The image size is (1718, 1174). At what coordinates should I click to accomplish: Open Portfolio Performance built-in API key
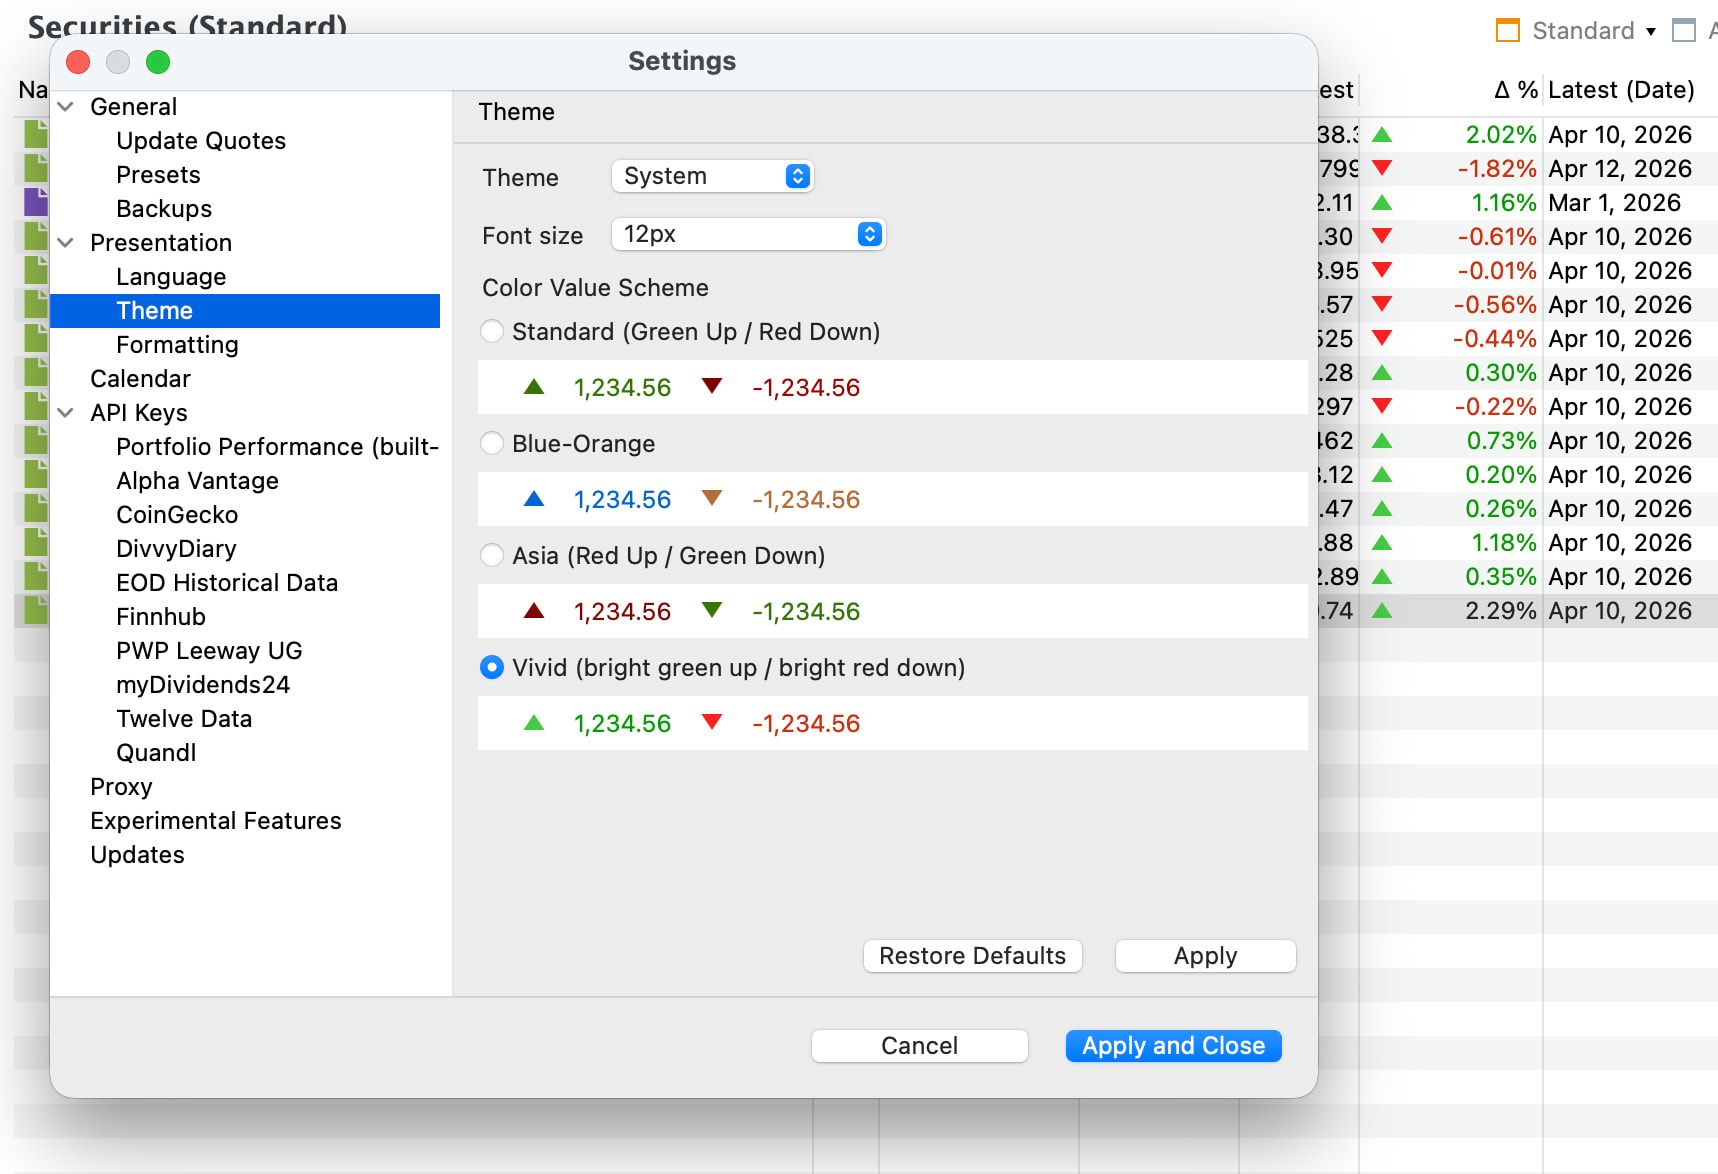[277, 447]
